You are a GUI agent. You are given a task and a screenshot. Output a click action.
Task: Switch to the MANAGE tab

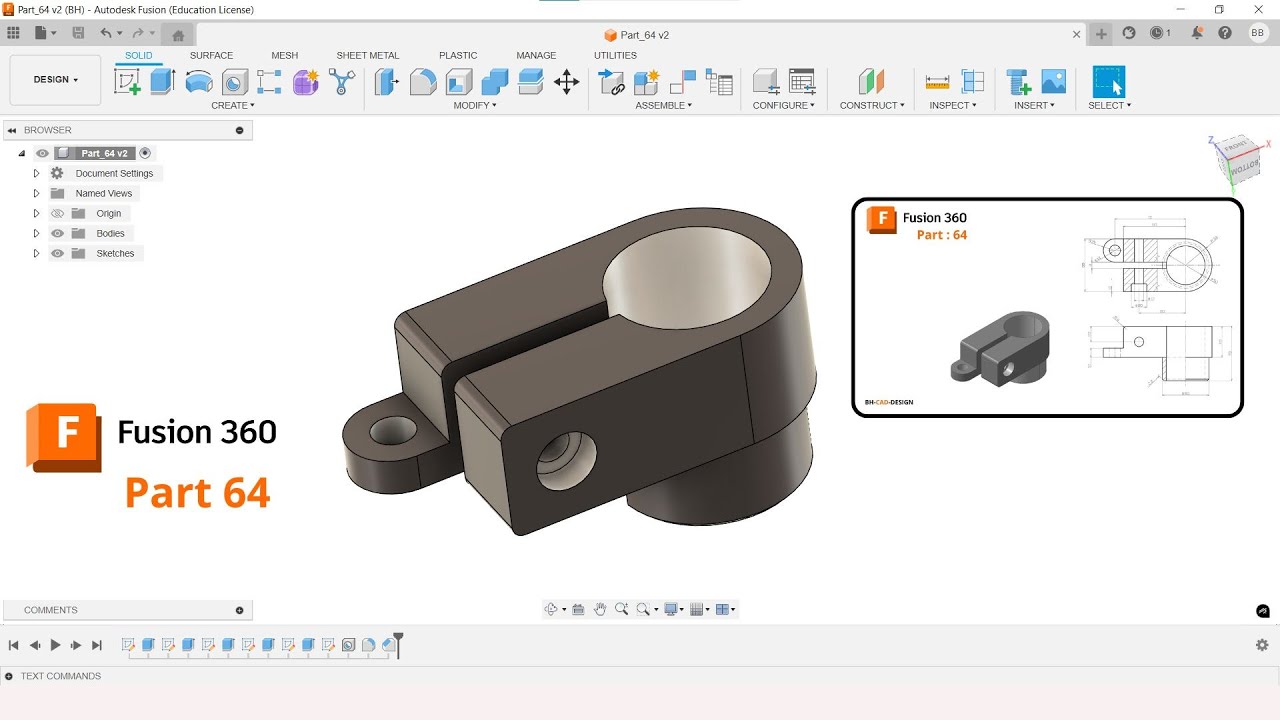[536, 55]
